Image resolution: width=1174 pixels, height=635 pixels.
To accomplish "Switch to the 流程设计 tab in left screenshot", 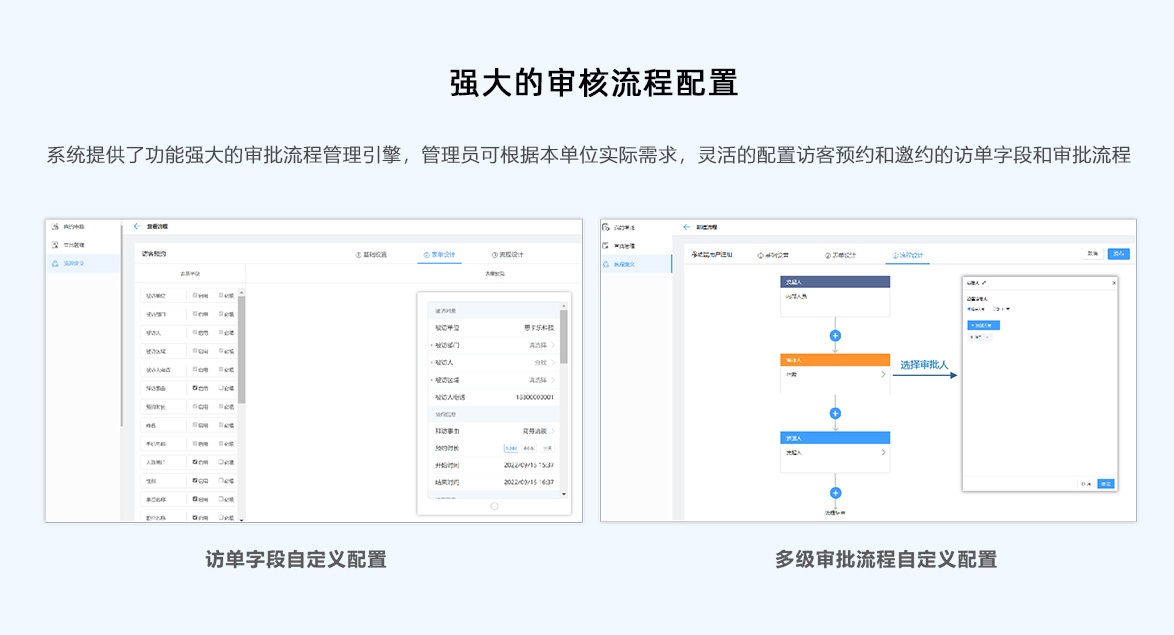I will (x=507, y=255).
